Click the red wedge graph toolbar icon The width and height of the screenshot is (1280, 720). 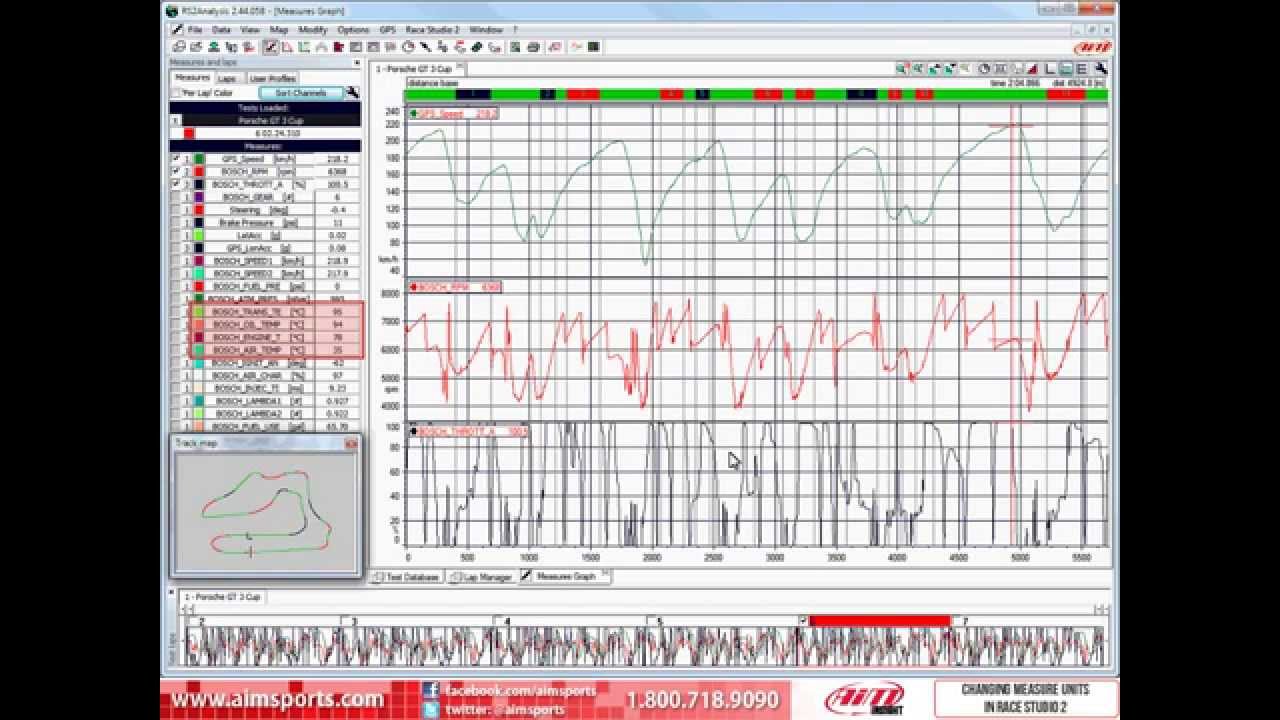click(1033, 69)
